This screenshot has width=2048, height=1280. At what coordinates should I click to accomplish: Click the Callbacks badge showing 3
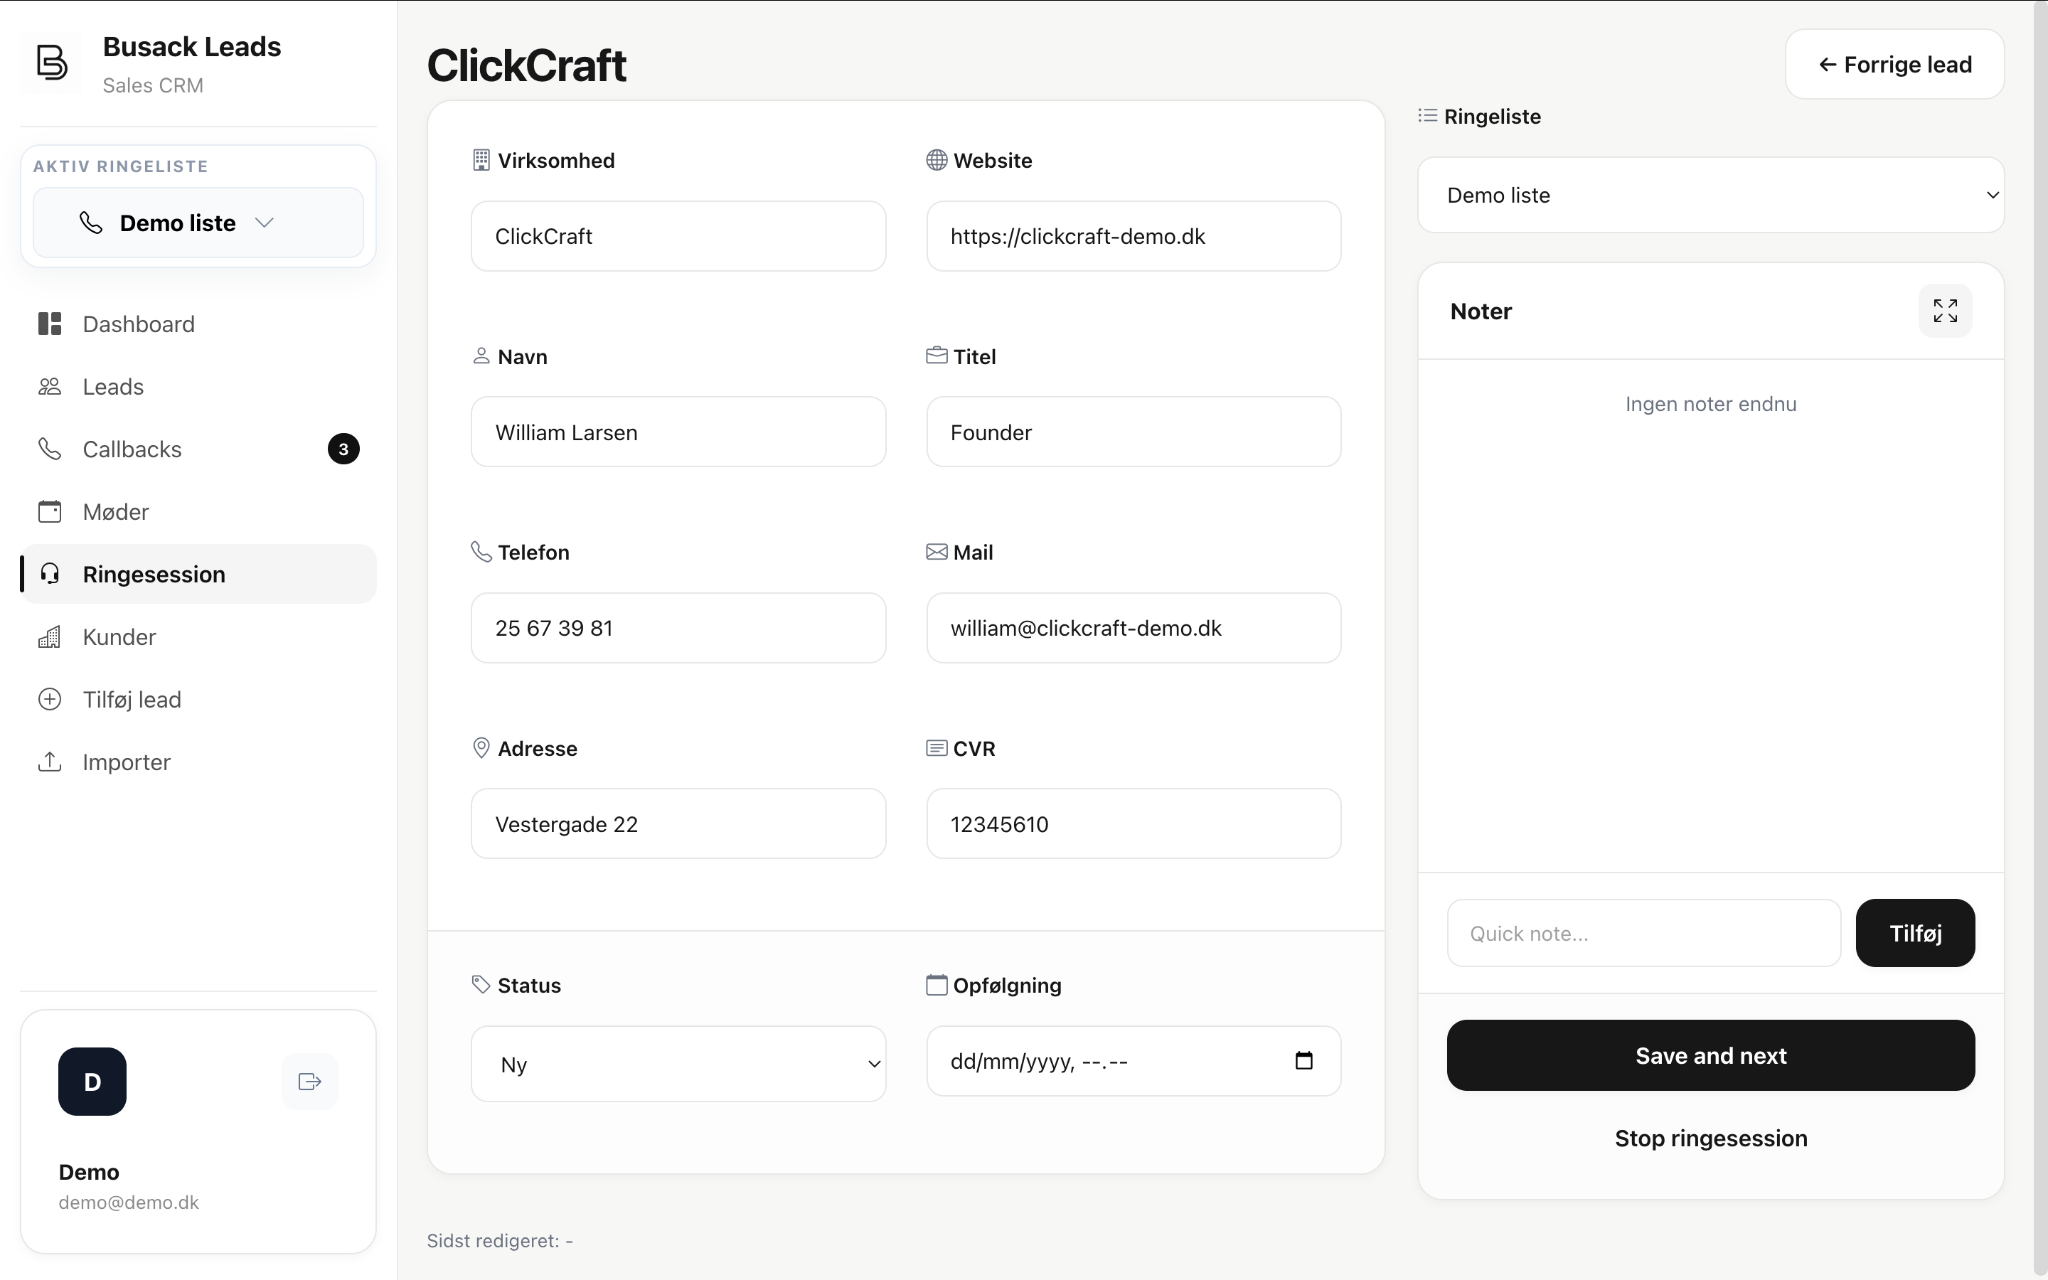(x=343, y=449)
